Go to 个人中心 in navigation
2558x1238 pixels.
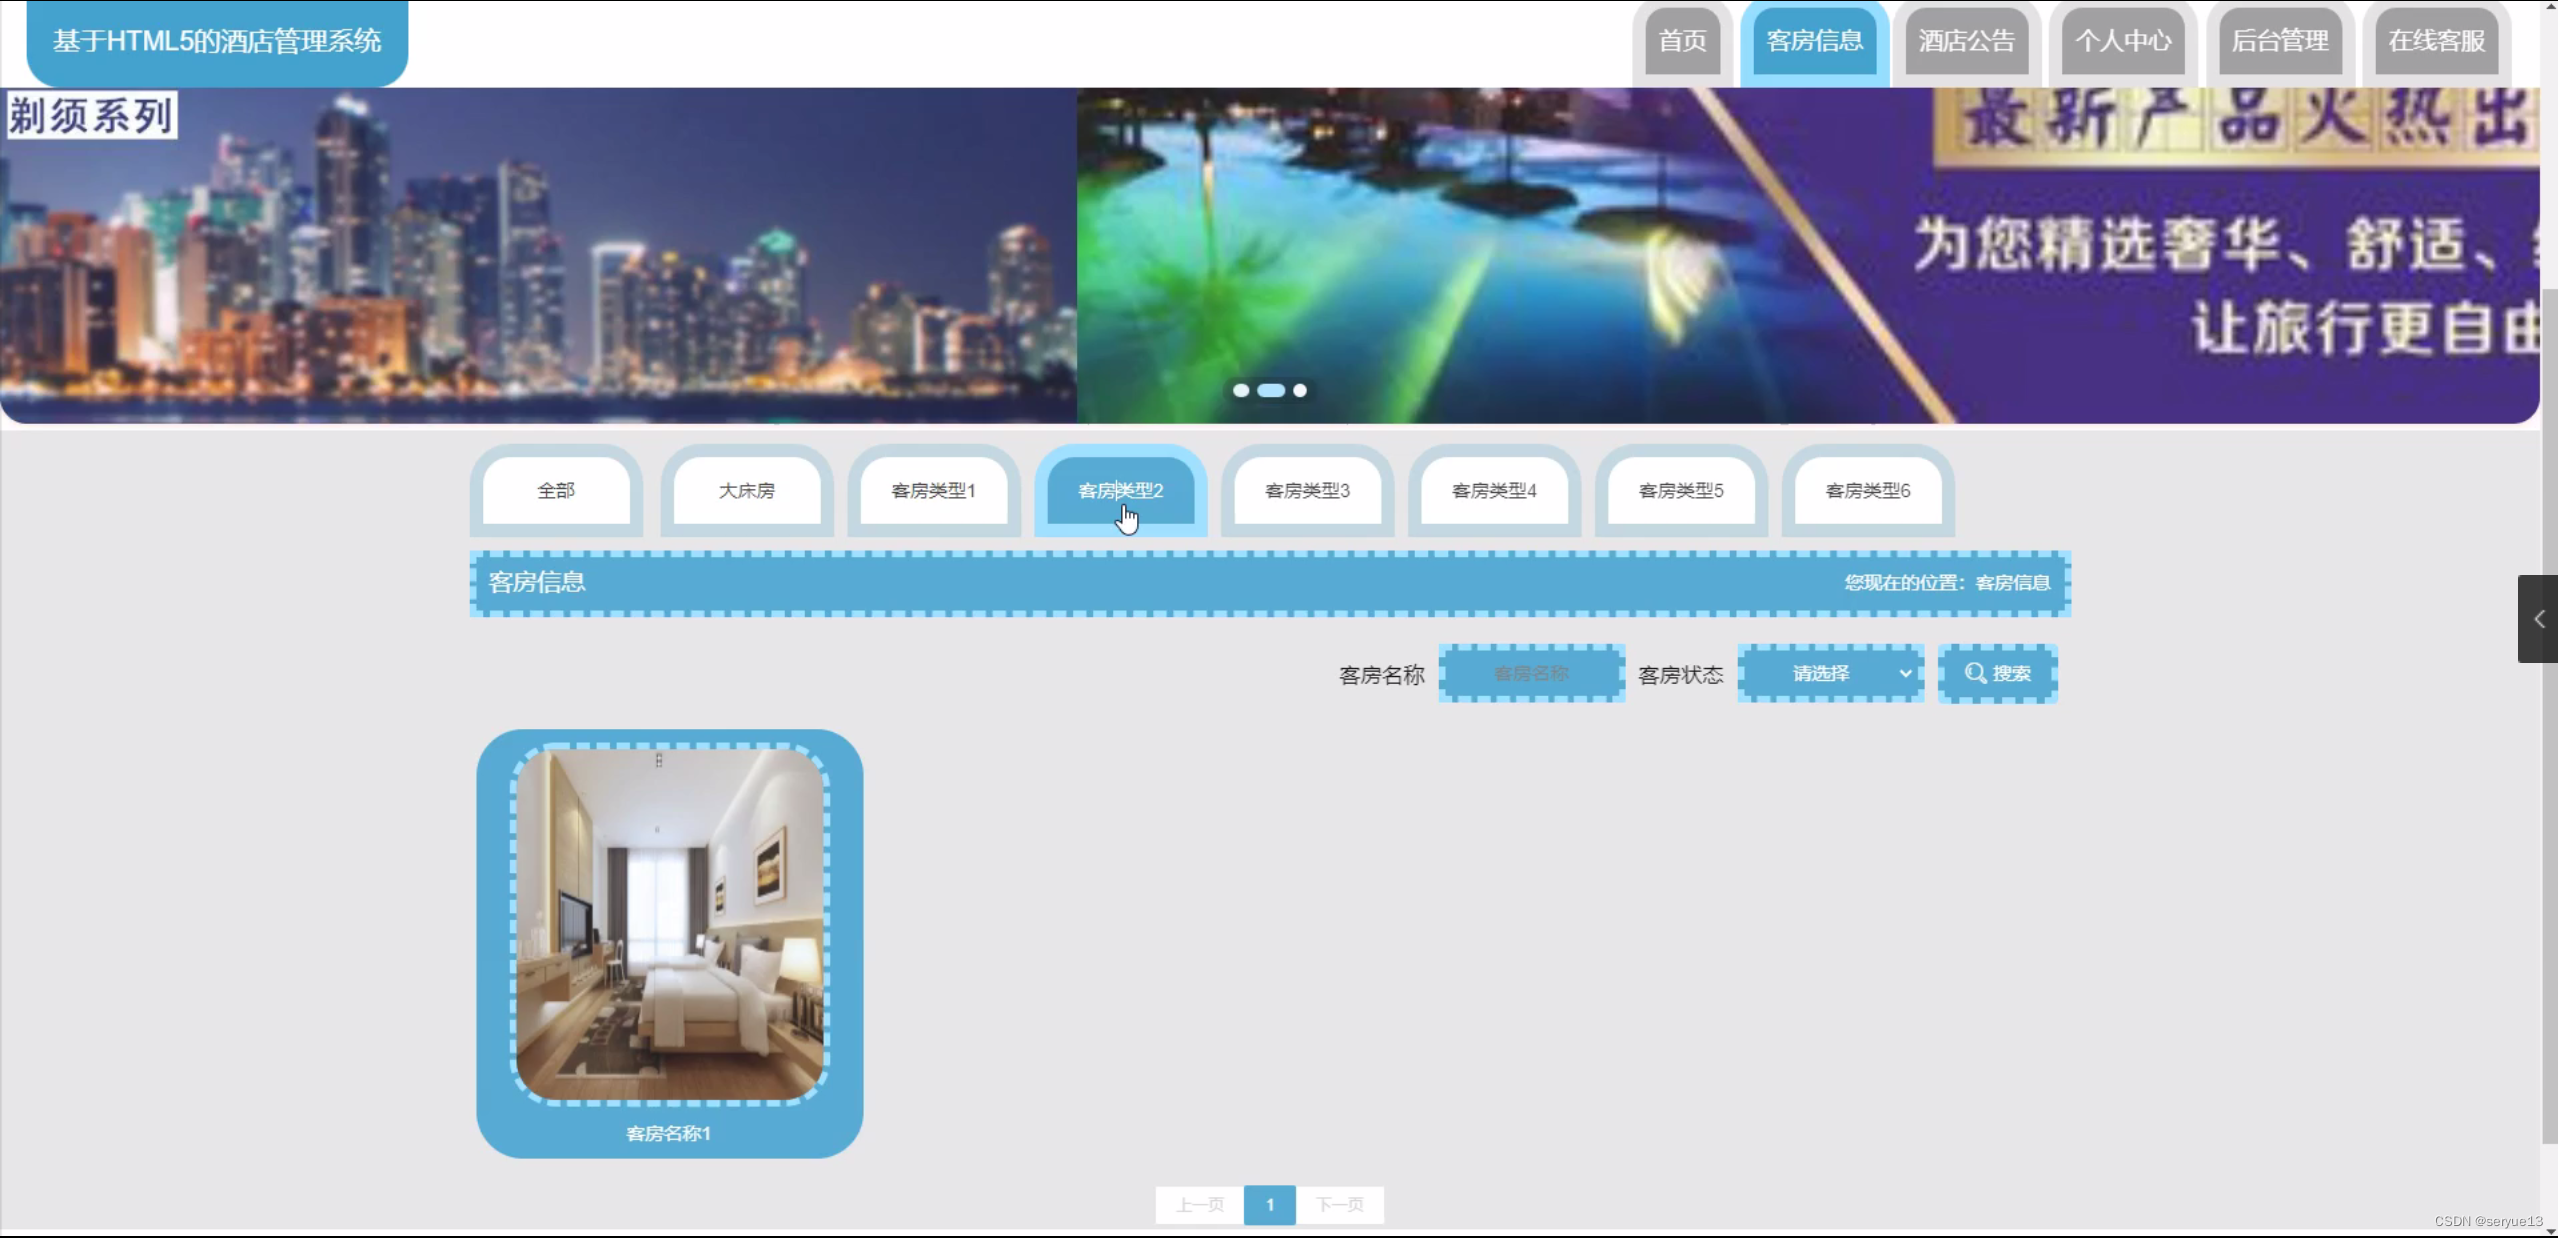click(x=2123, y=41)
